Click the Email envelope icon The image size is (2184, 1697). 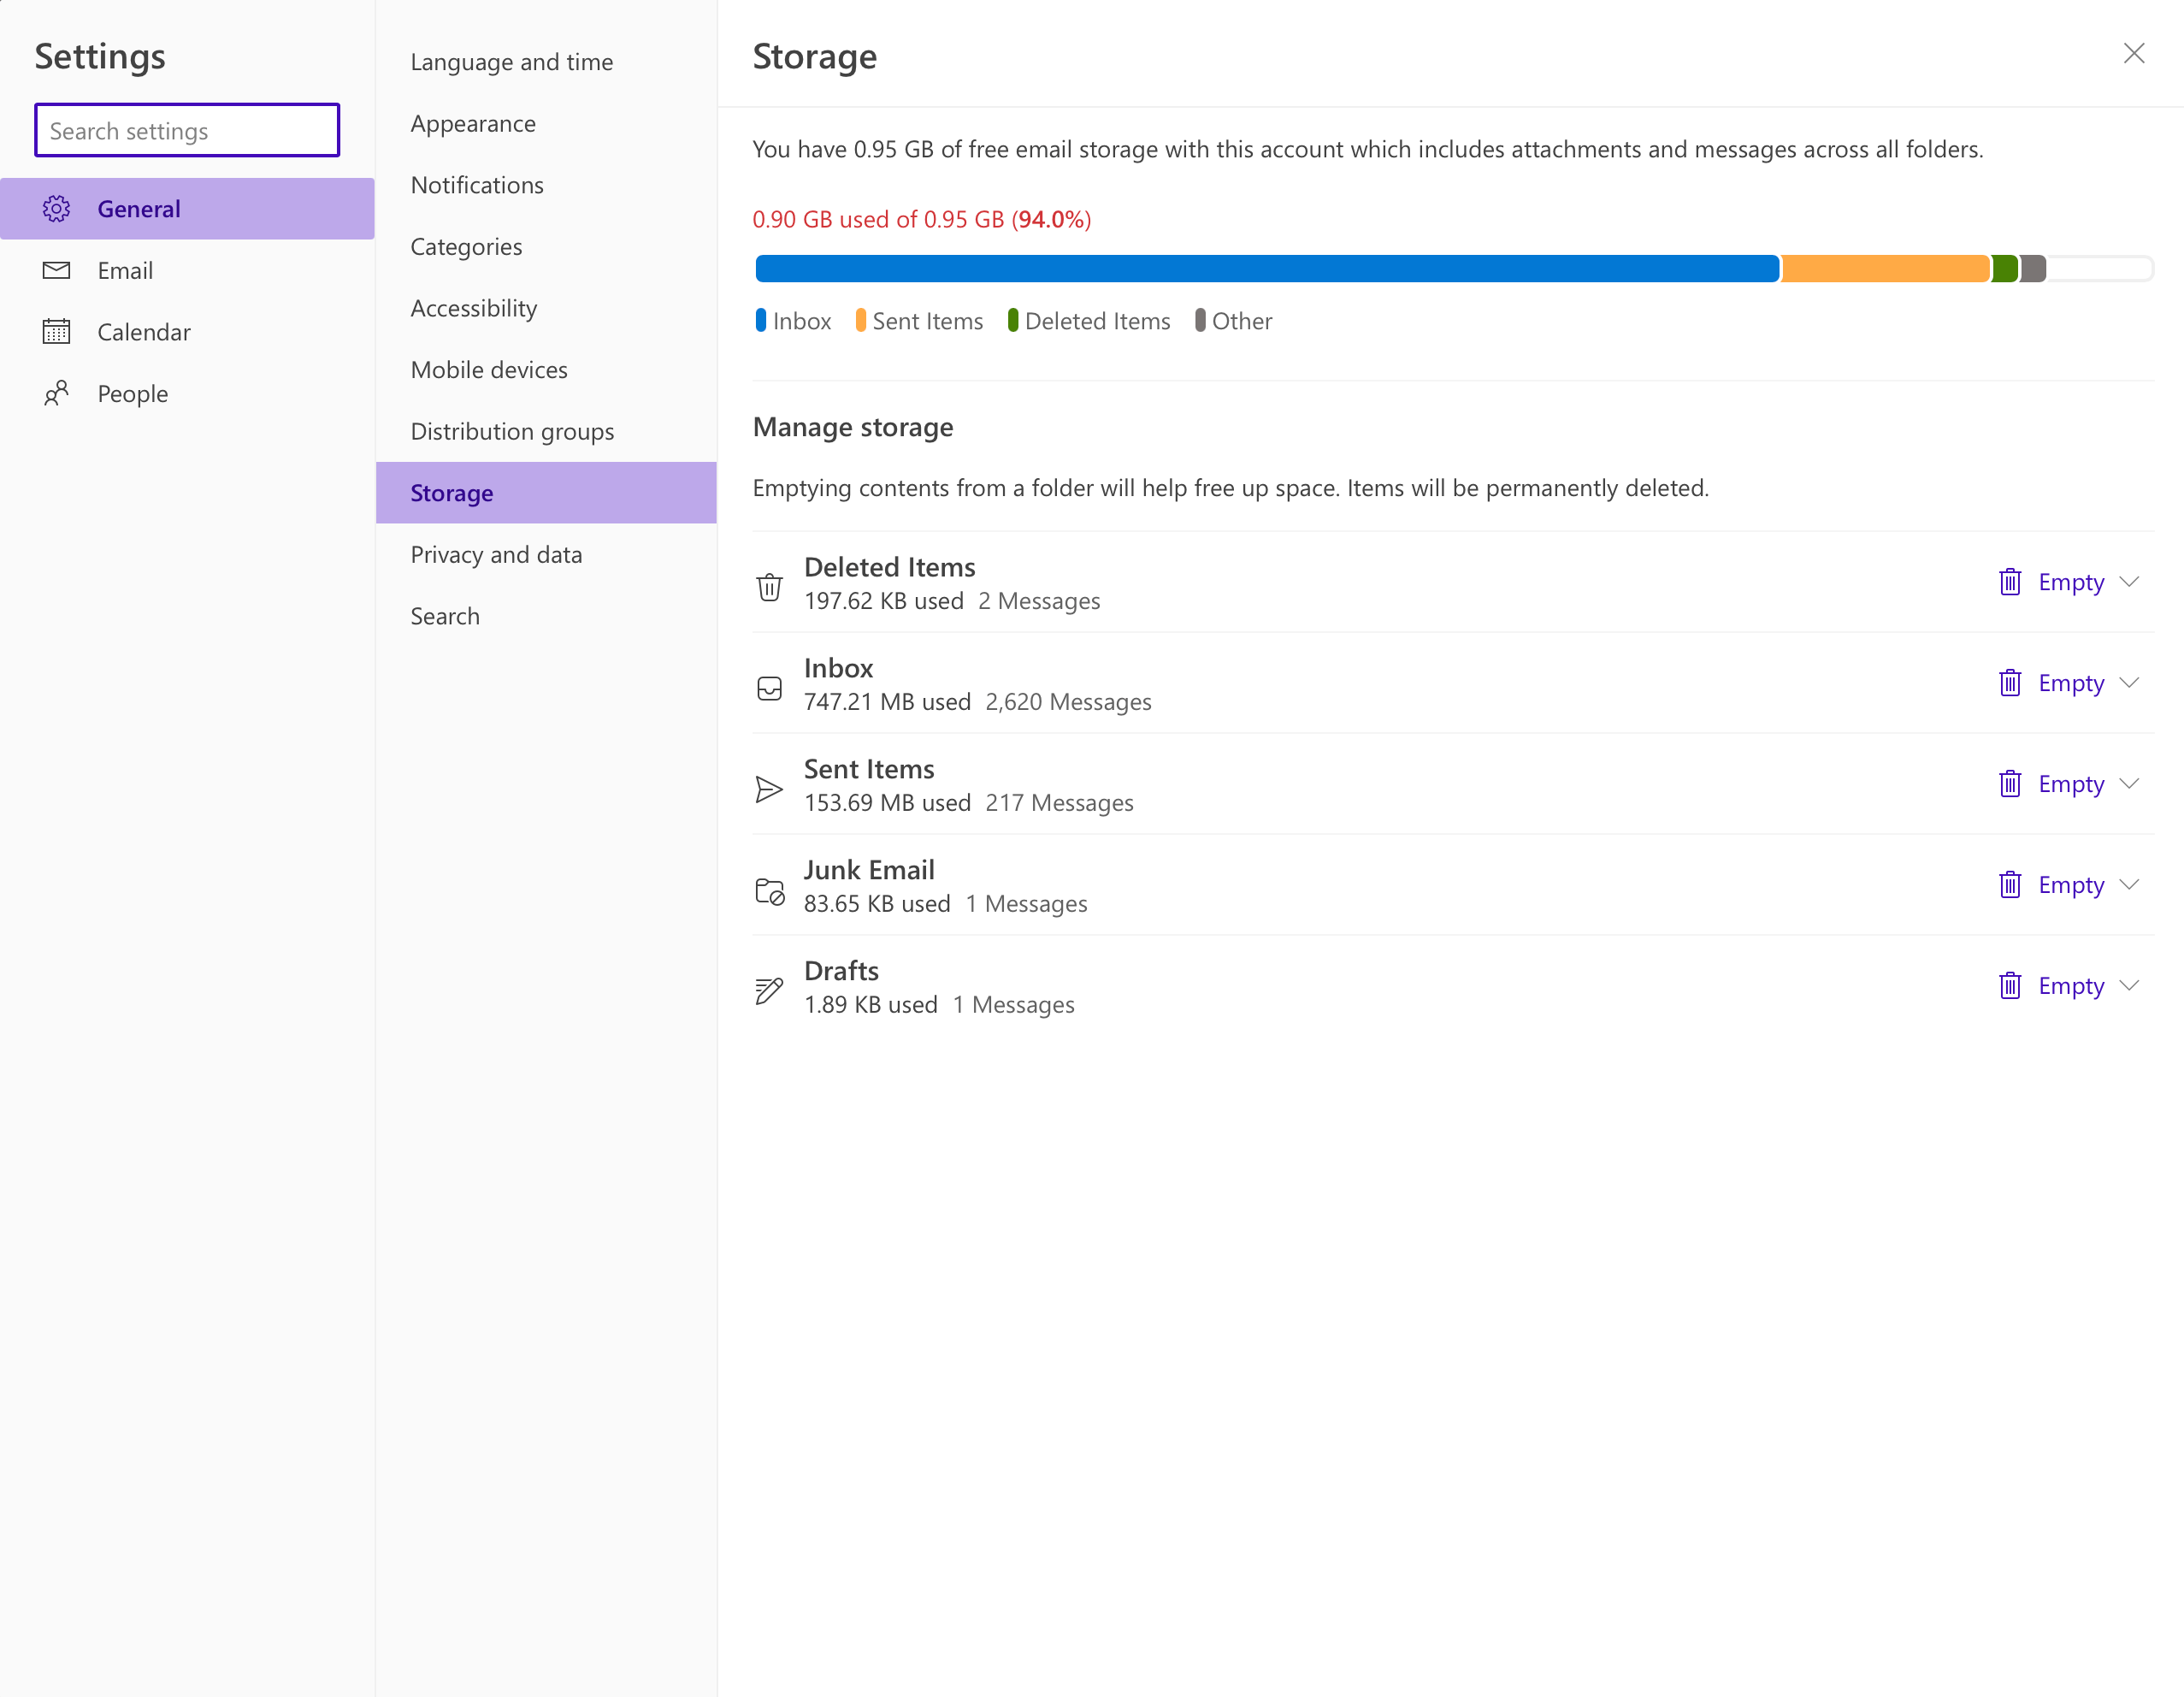coord(56,270)
